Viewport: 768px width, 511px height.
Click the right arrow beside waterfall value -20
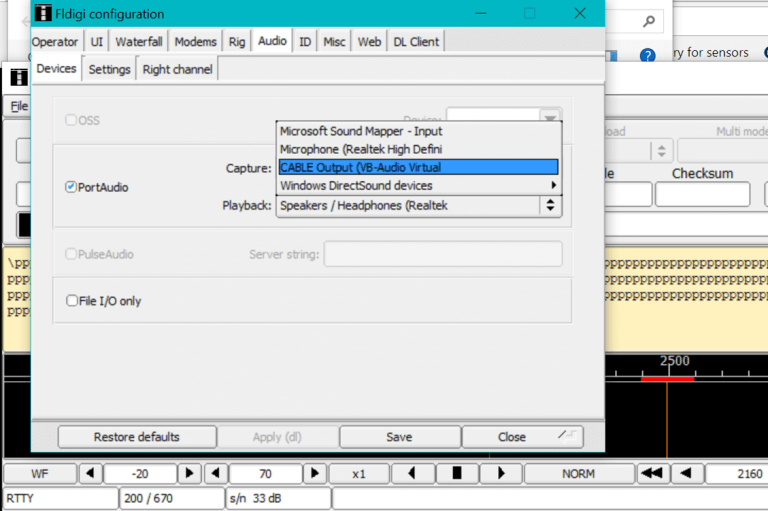(189, 473)
